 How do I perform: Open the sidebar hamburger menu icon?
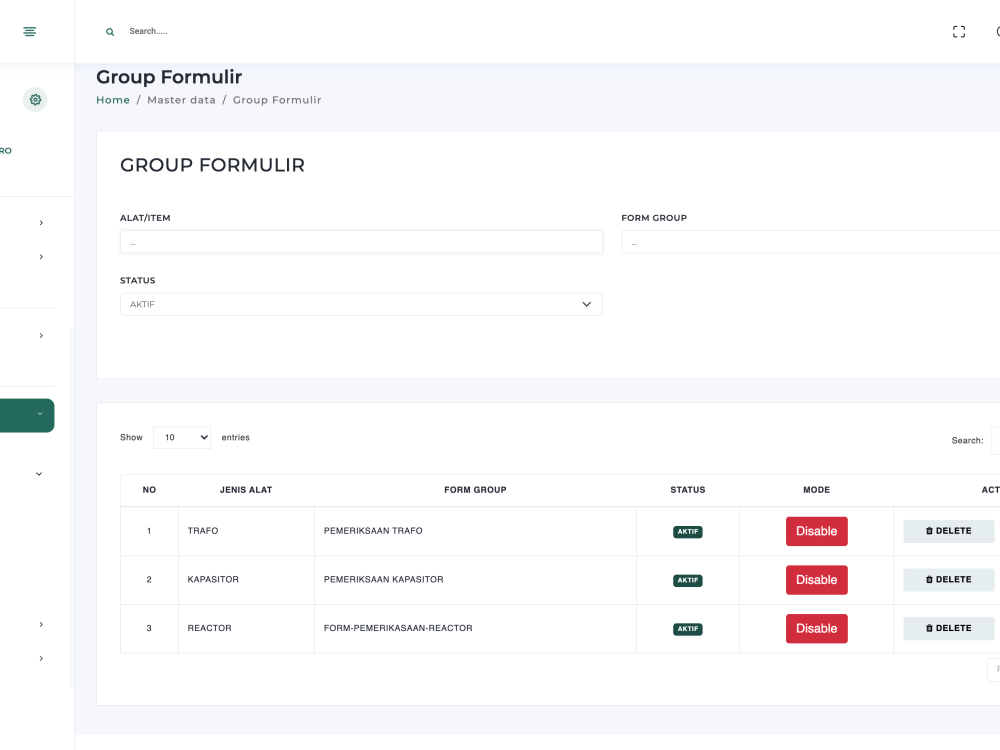(29, 31)
